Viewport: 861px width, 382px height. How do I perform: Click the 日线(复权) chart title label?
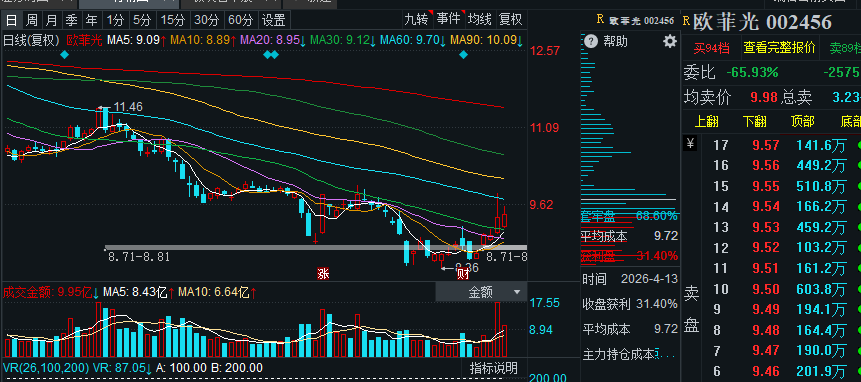click(31, 40)
